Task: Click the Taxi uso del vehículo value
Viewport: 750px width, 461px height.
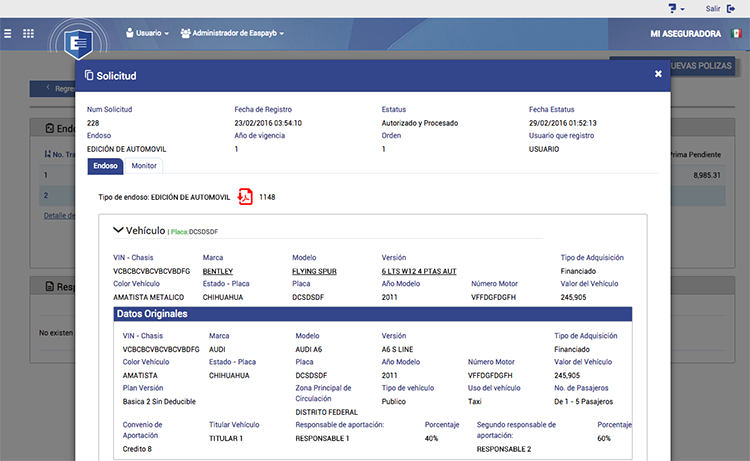Action: 474,401
